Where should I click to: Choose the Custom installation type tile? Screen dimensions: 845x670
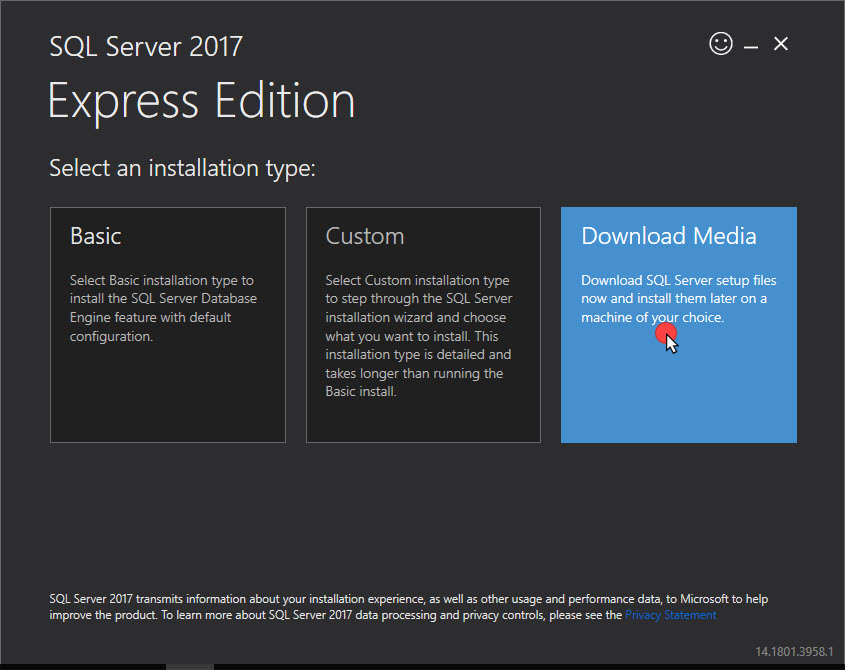coord(422,324)
